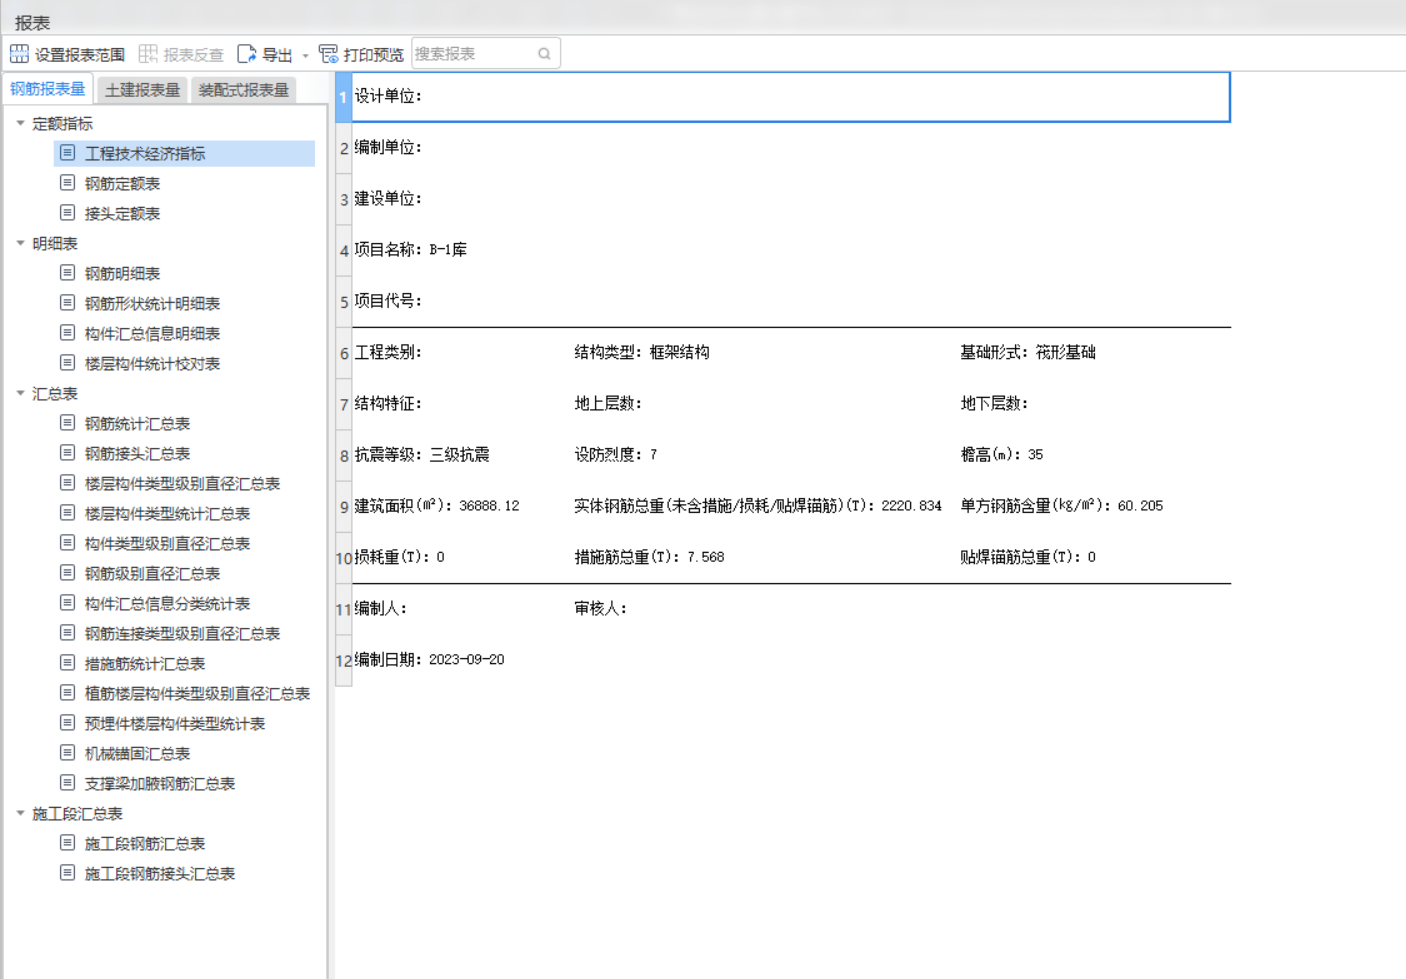Open the 楼层构件类型统计汇总表 report

tap(167, 513)
